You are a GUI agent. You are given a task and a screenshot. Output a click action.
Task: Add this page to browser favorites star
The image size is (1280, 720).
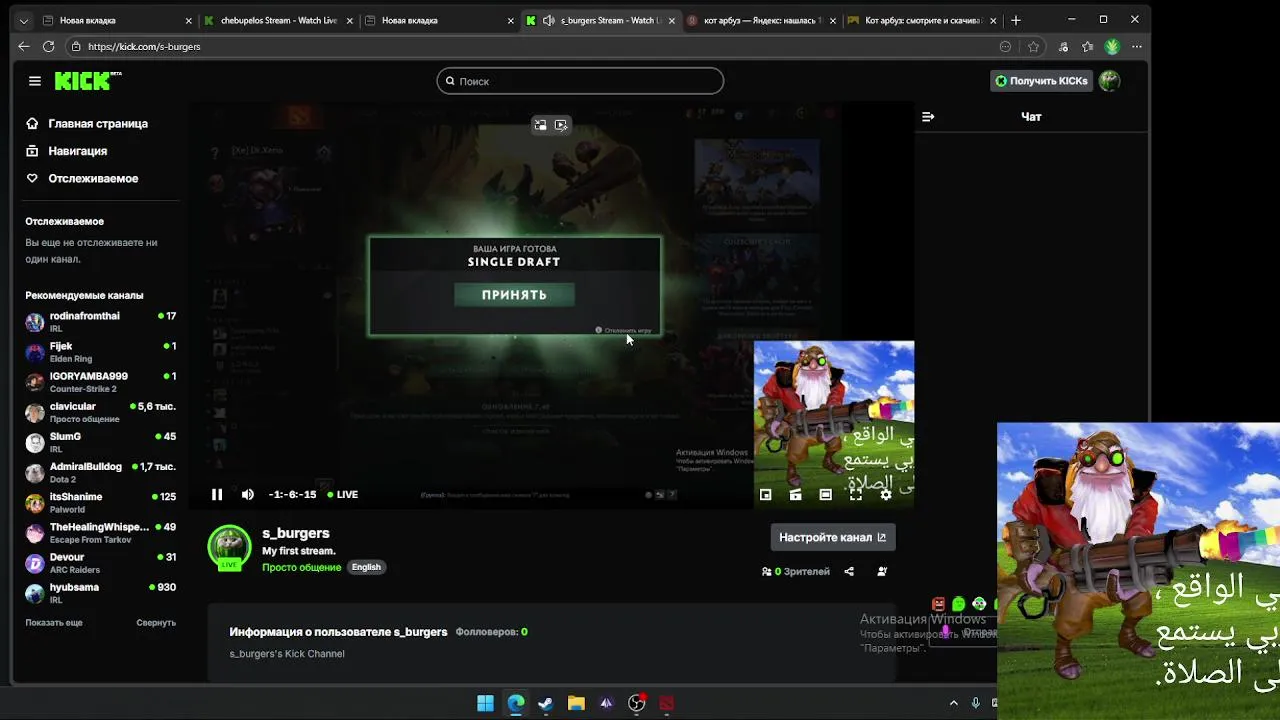[x=1033, y=46]
